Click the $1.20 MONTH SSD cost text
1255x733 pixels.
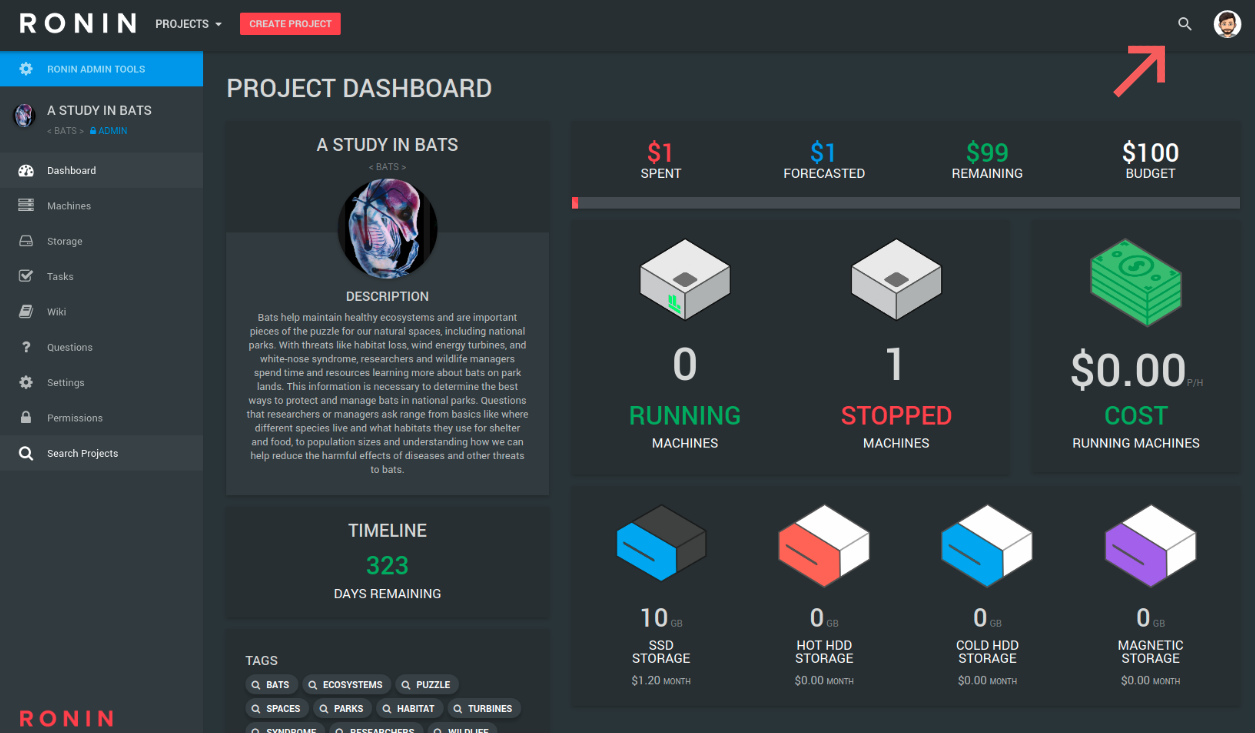coord(661,681)
